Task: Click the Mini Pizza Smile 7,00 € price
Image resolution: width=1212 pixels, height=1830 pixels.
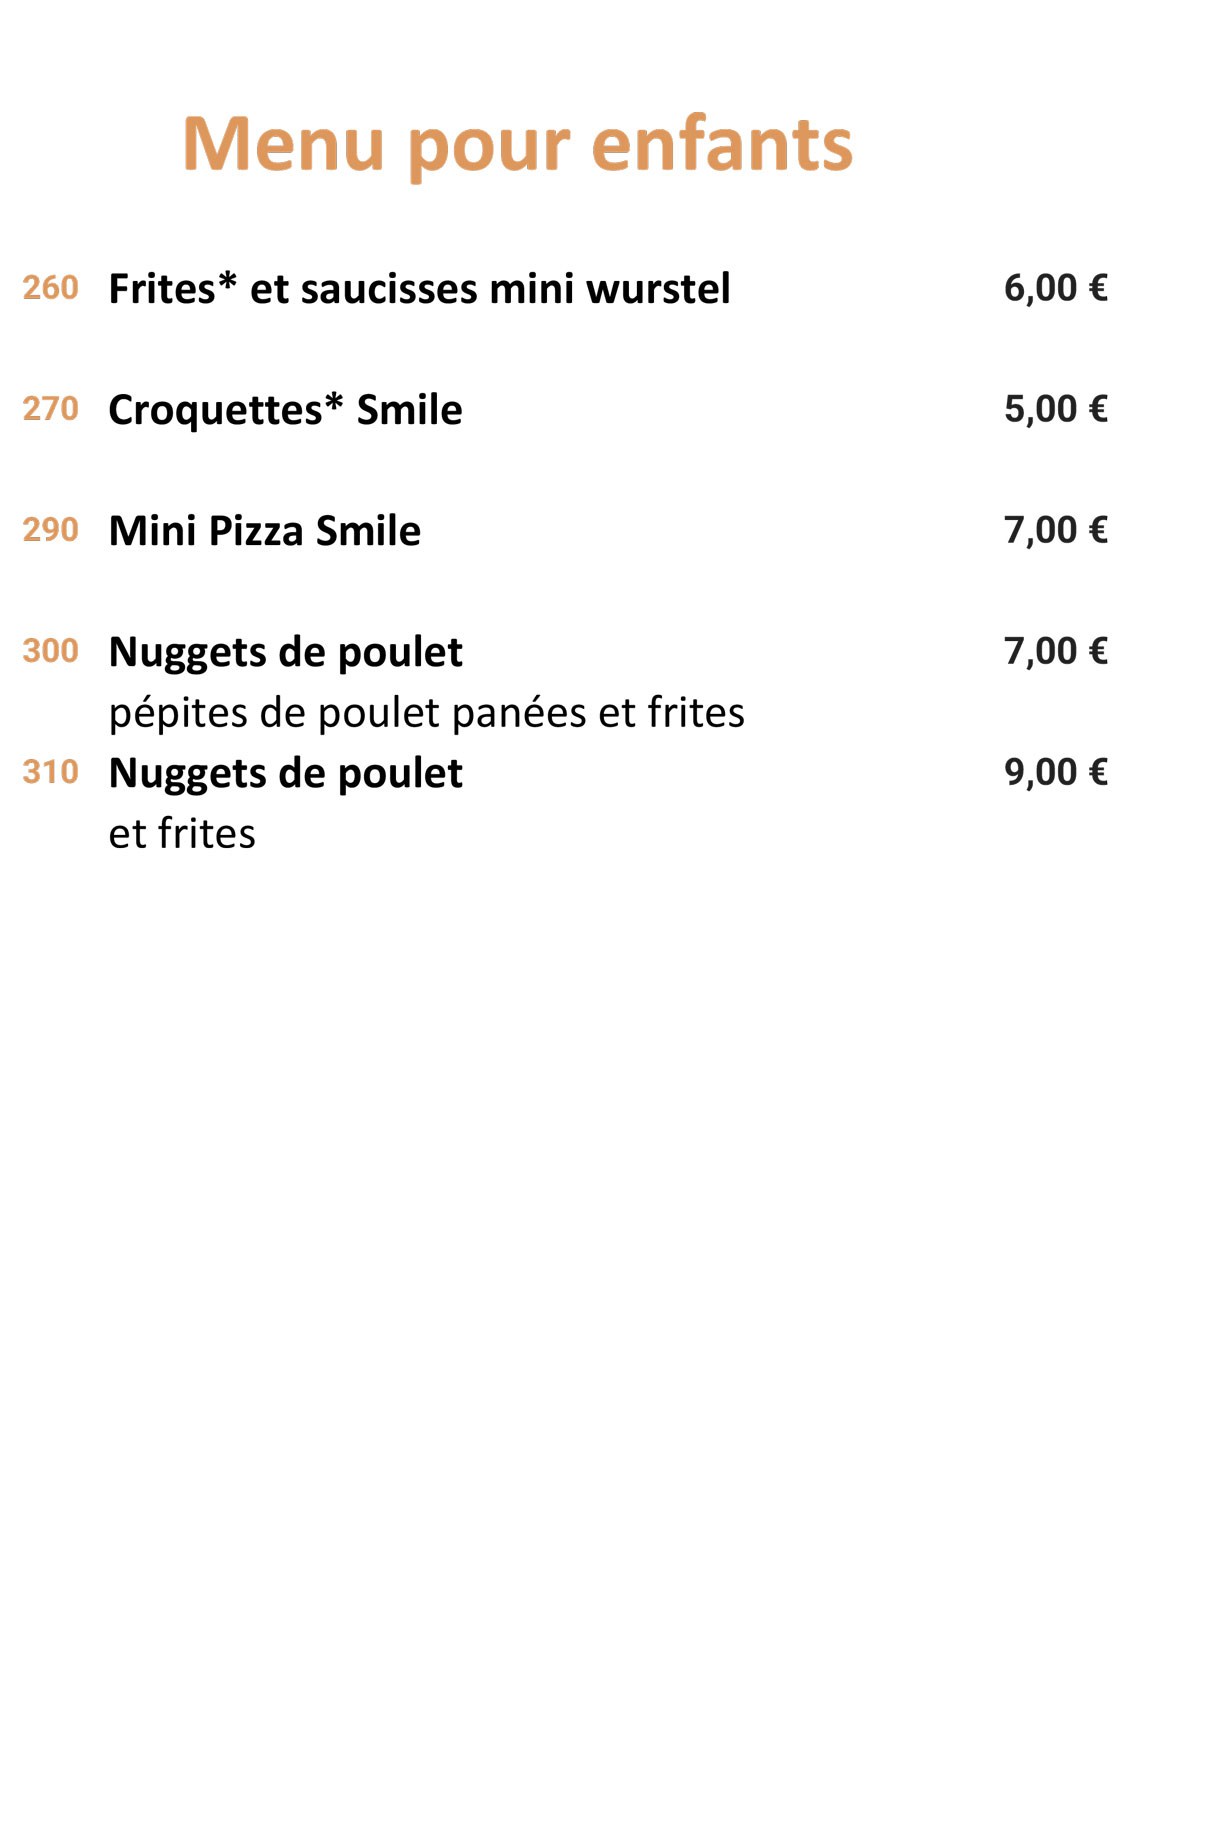Action: [x=1056, y=530]
